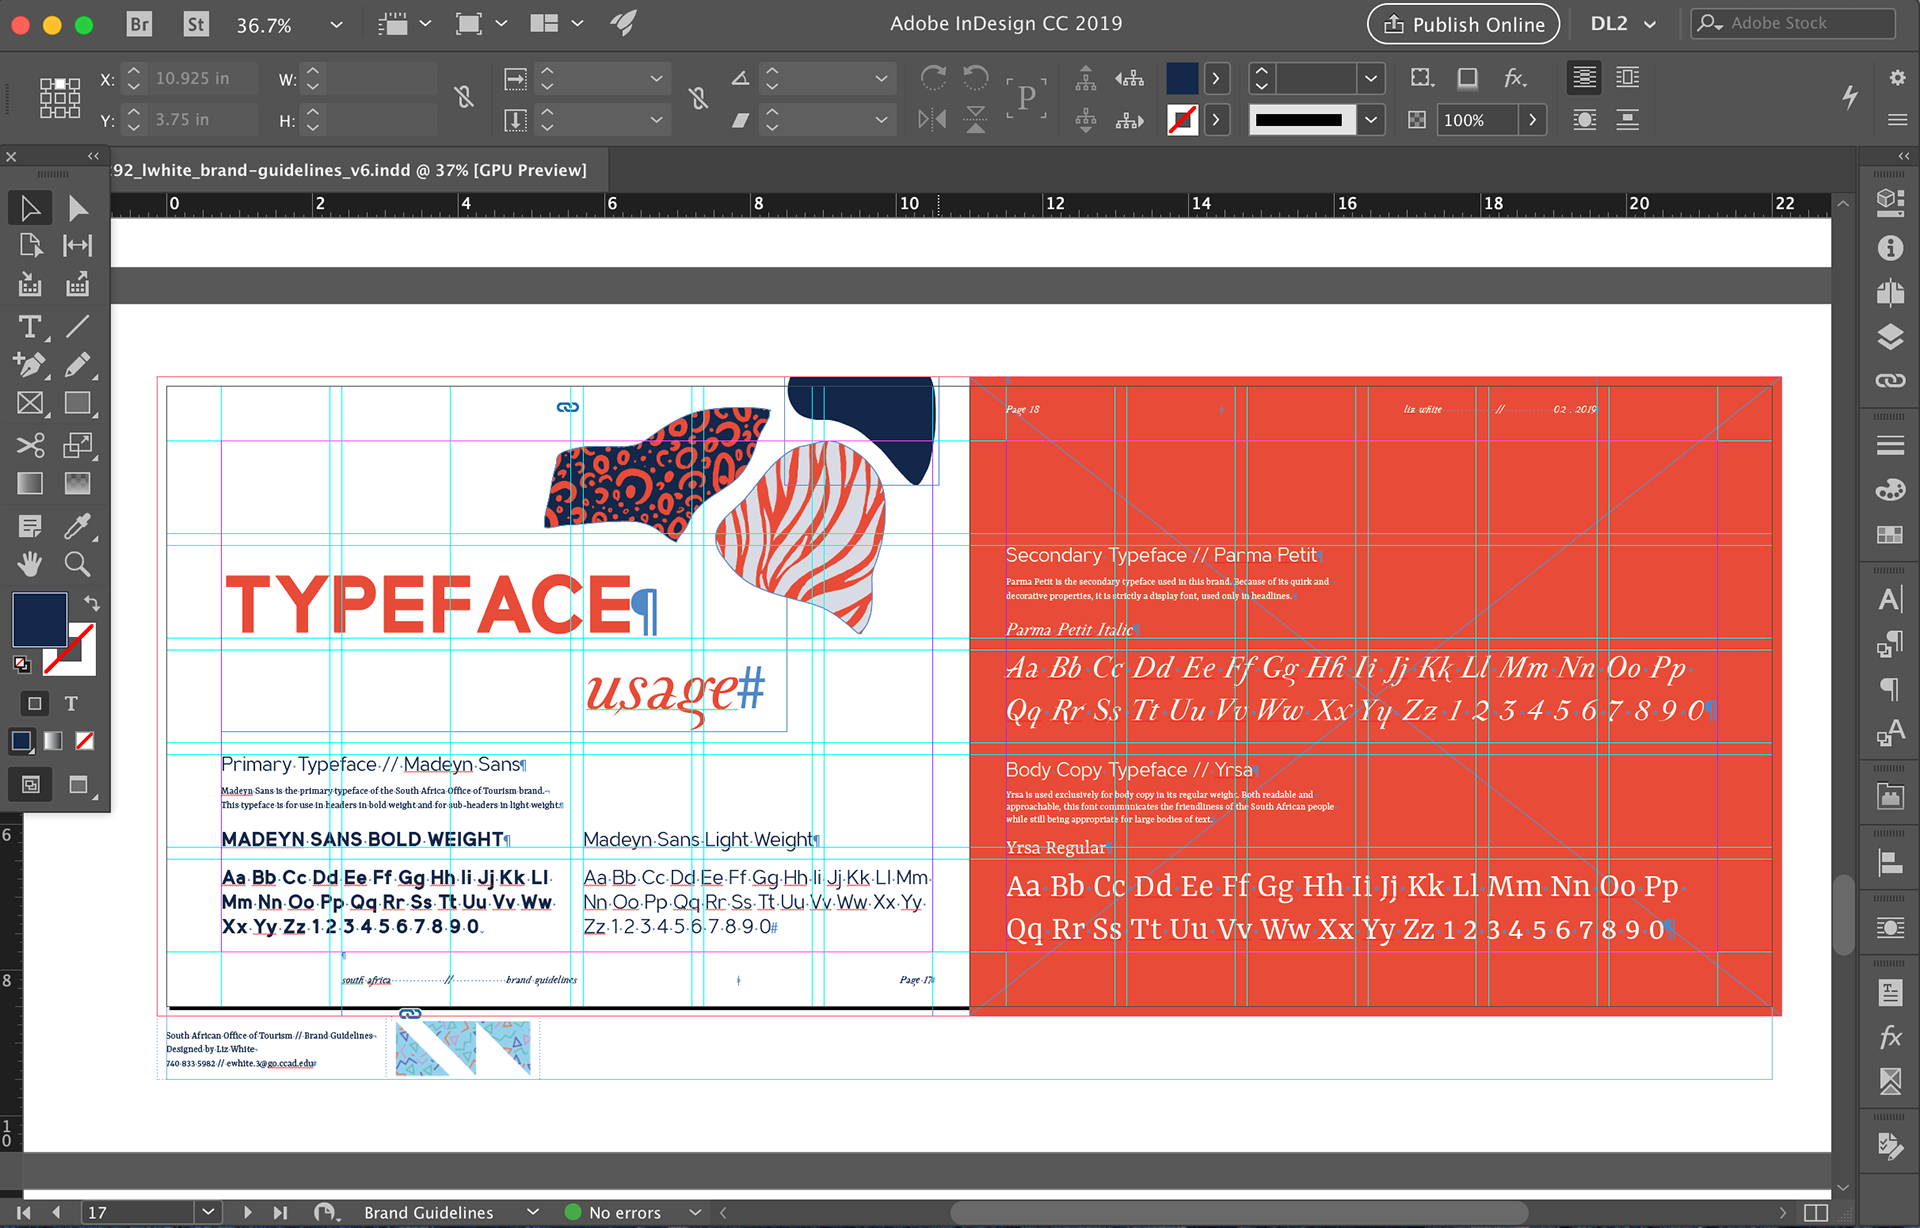Image resolution: width=1920 pixels, height=1228 pixels.
Task: Select the Rectangle Frame tool
Action: (x=30, y=403)
